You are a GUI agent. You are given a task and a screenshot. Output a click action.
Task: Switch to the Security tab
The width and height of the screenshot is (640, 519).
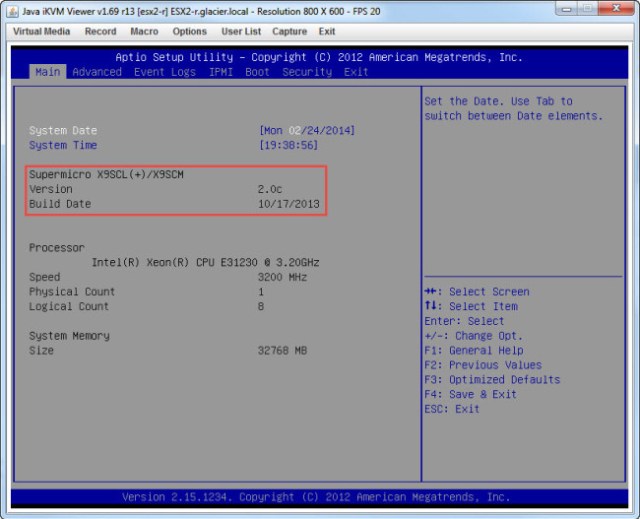[x=307, y=72]
